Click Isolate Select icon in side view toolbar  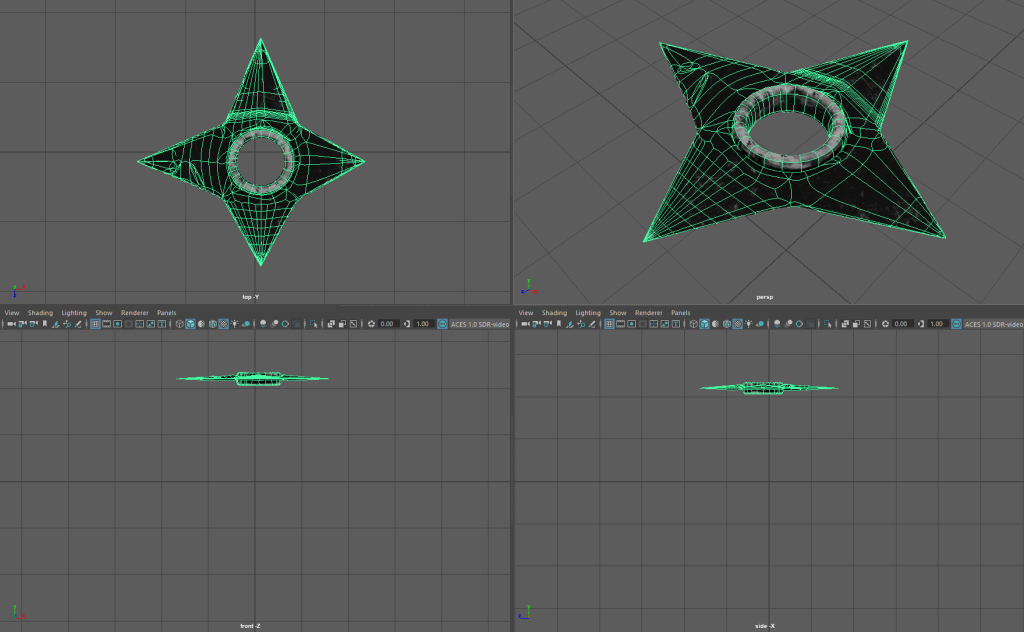pos(827,324)
